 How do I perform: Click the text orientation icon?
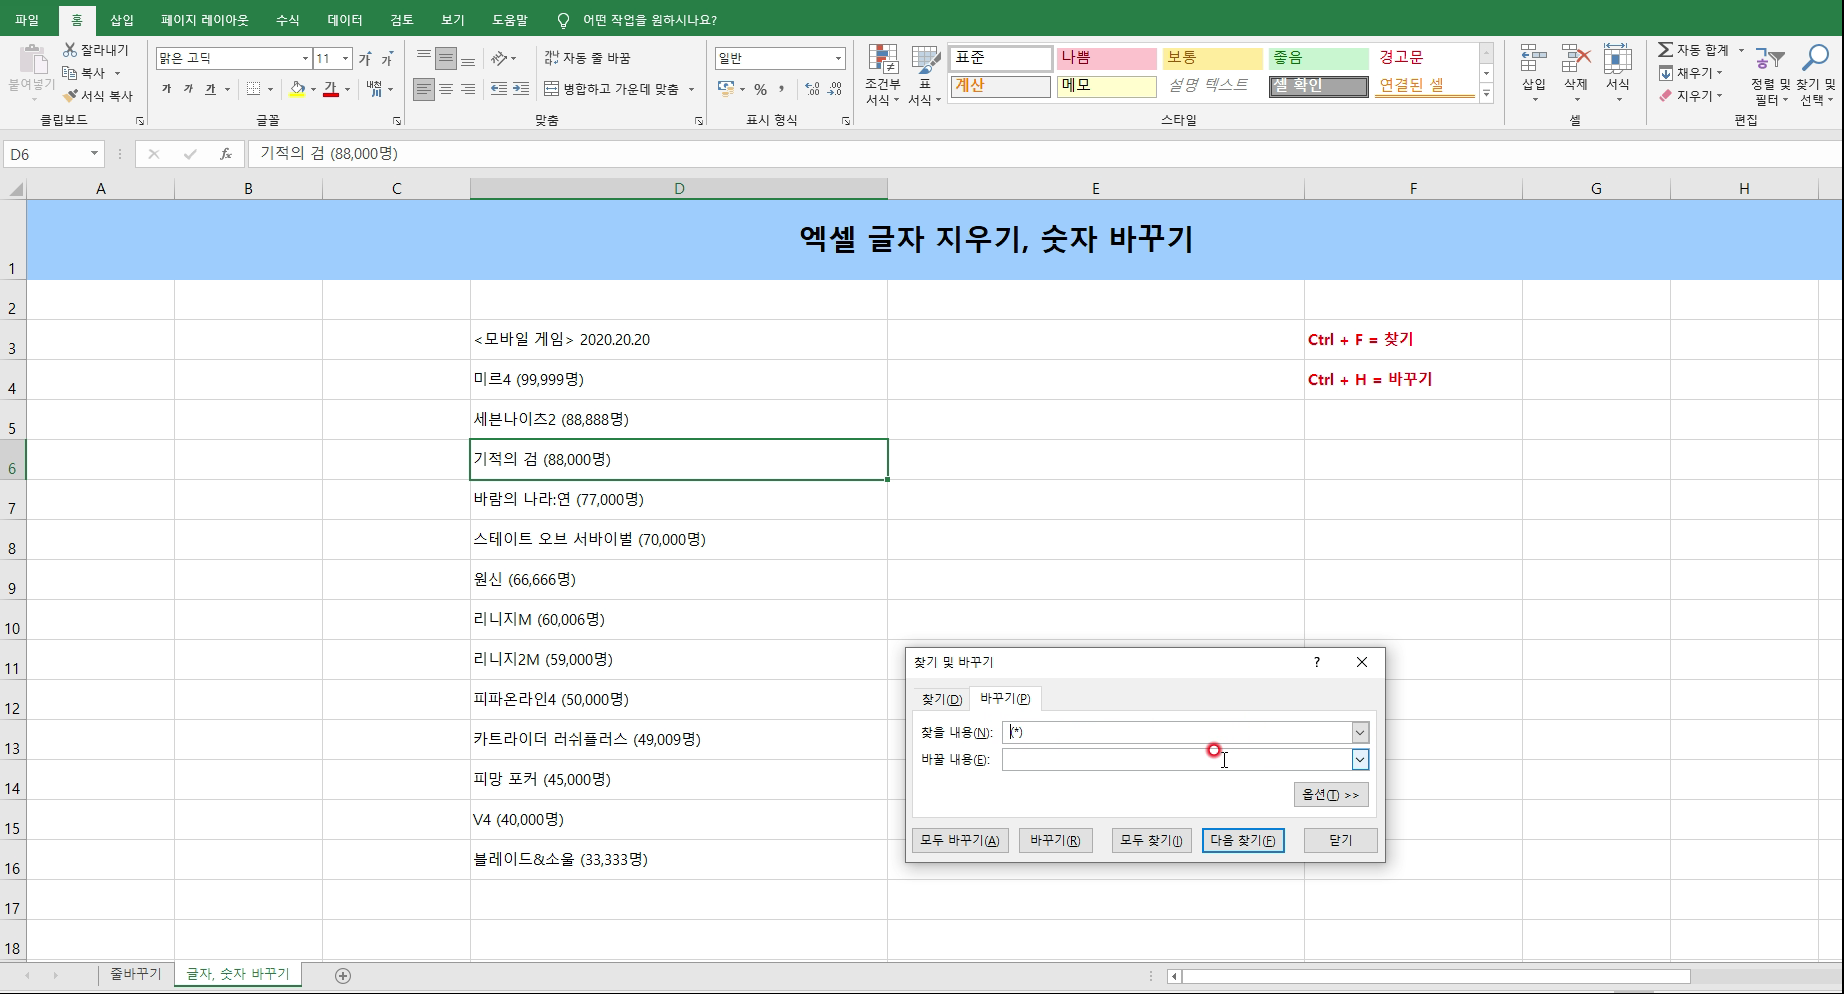(500, 58)
